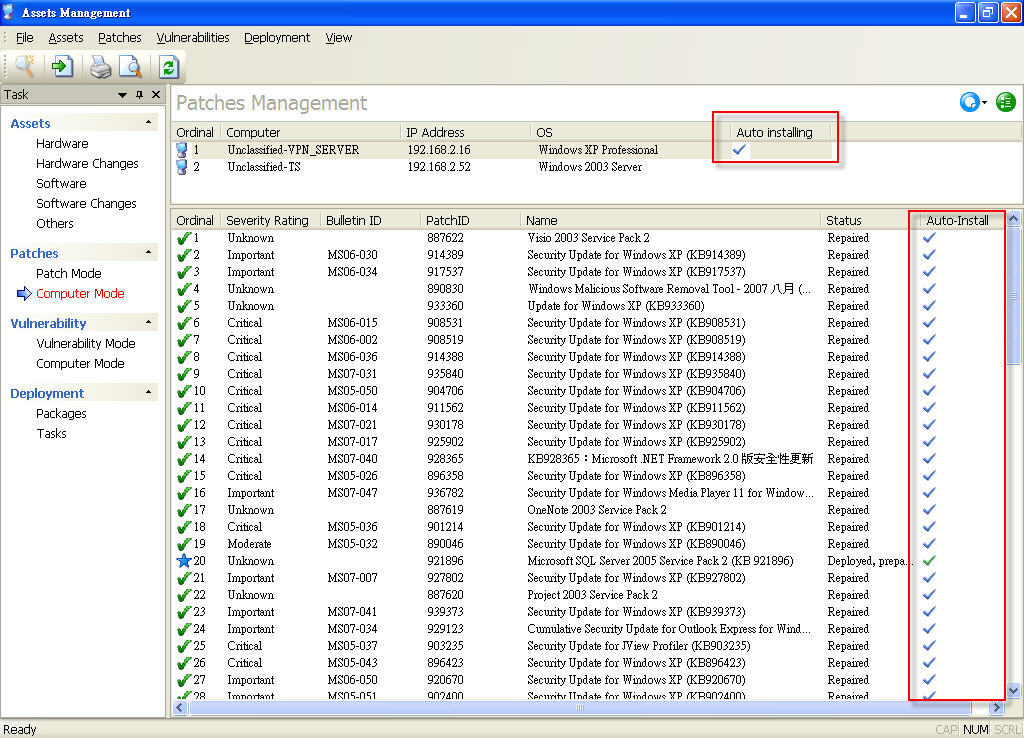Toggle Auto-Install for SQL Server 2005 SP2
1024x738 pixels.
coord(929,560)
